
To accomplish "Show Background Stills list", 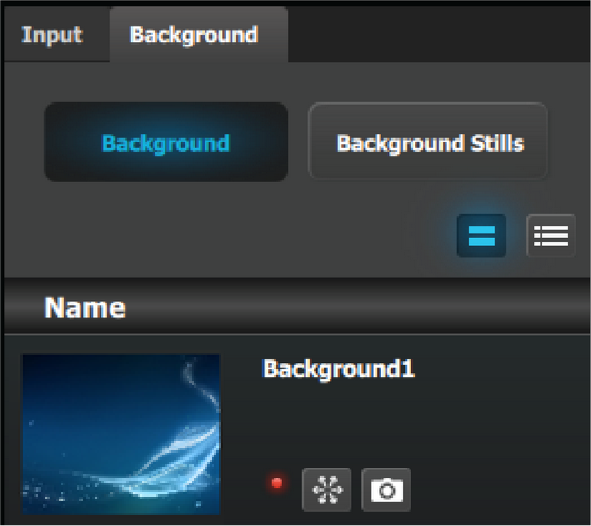I will (x=428, y=141).
